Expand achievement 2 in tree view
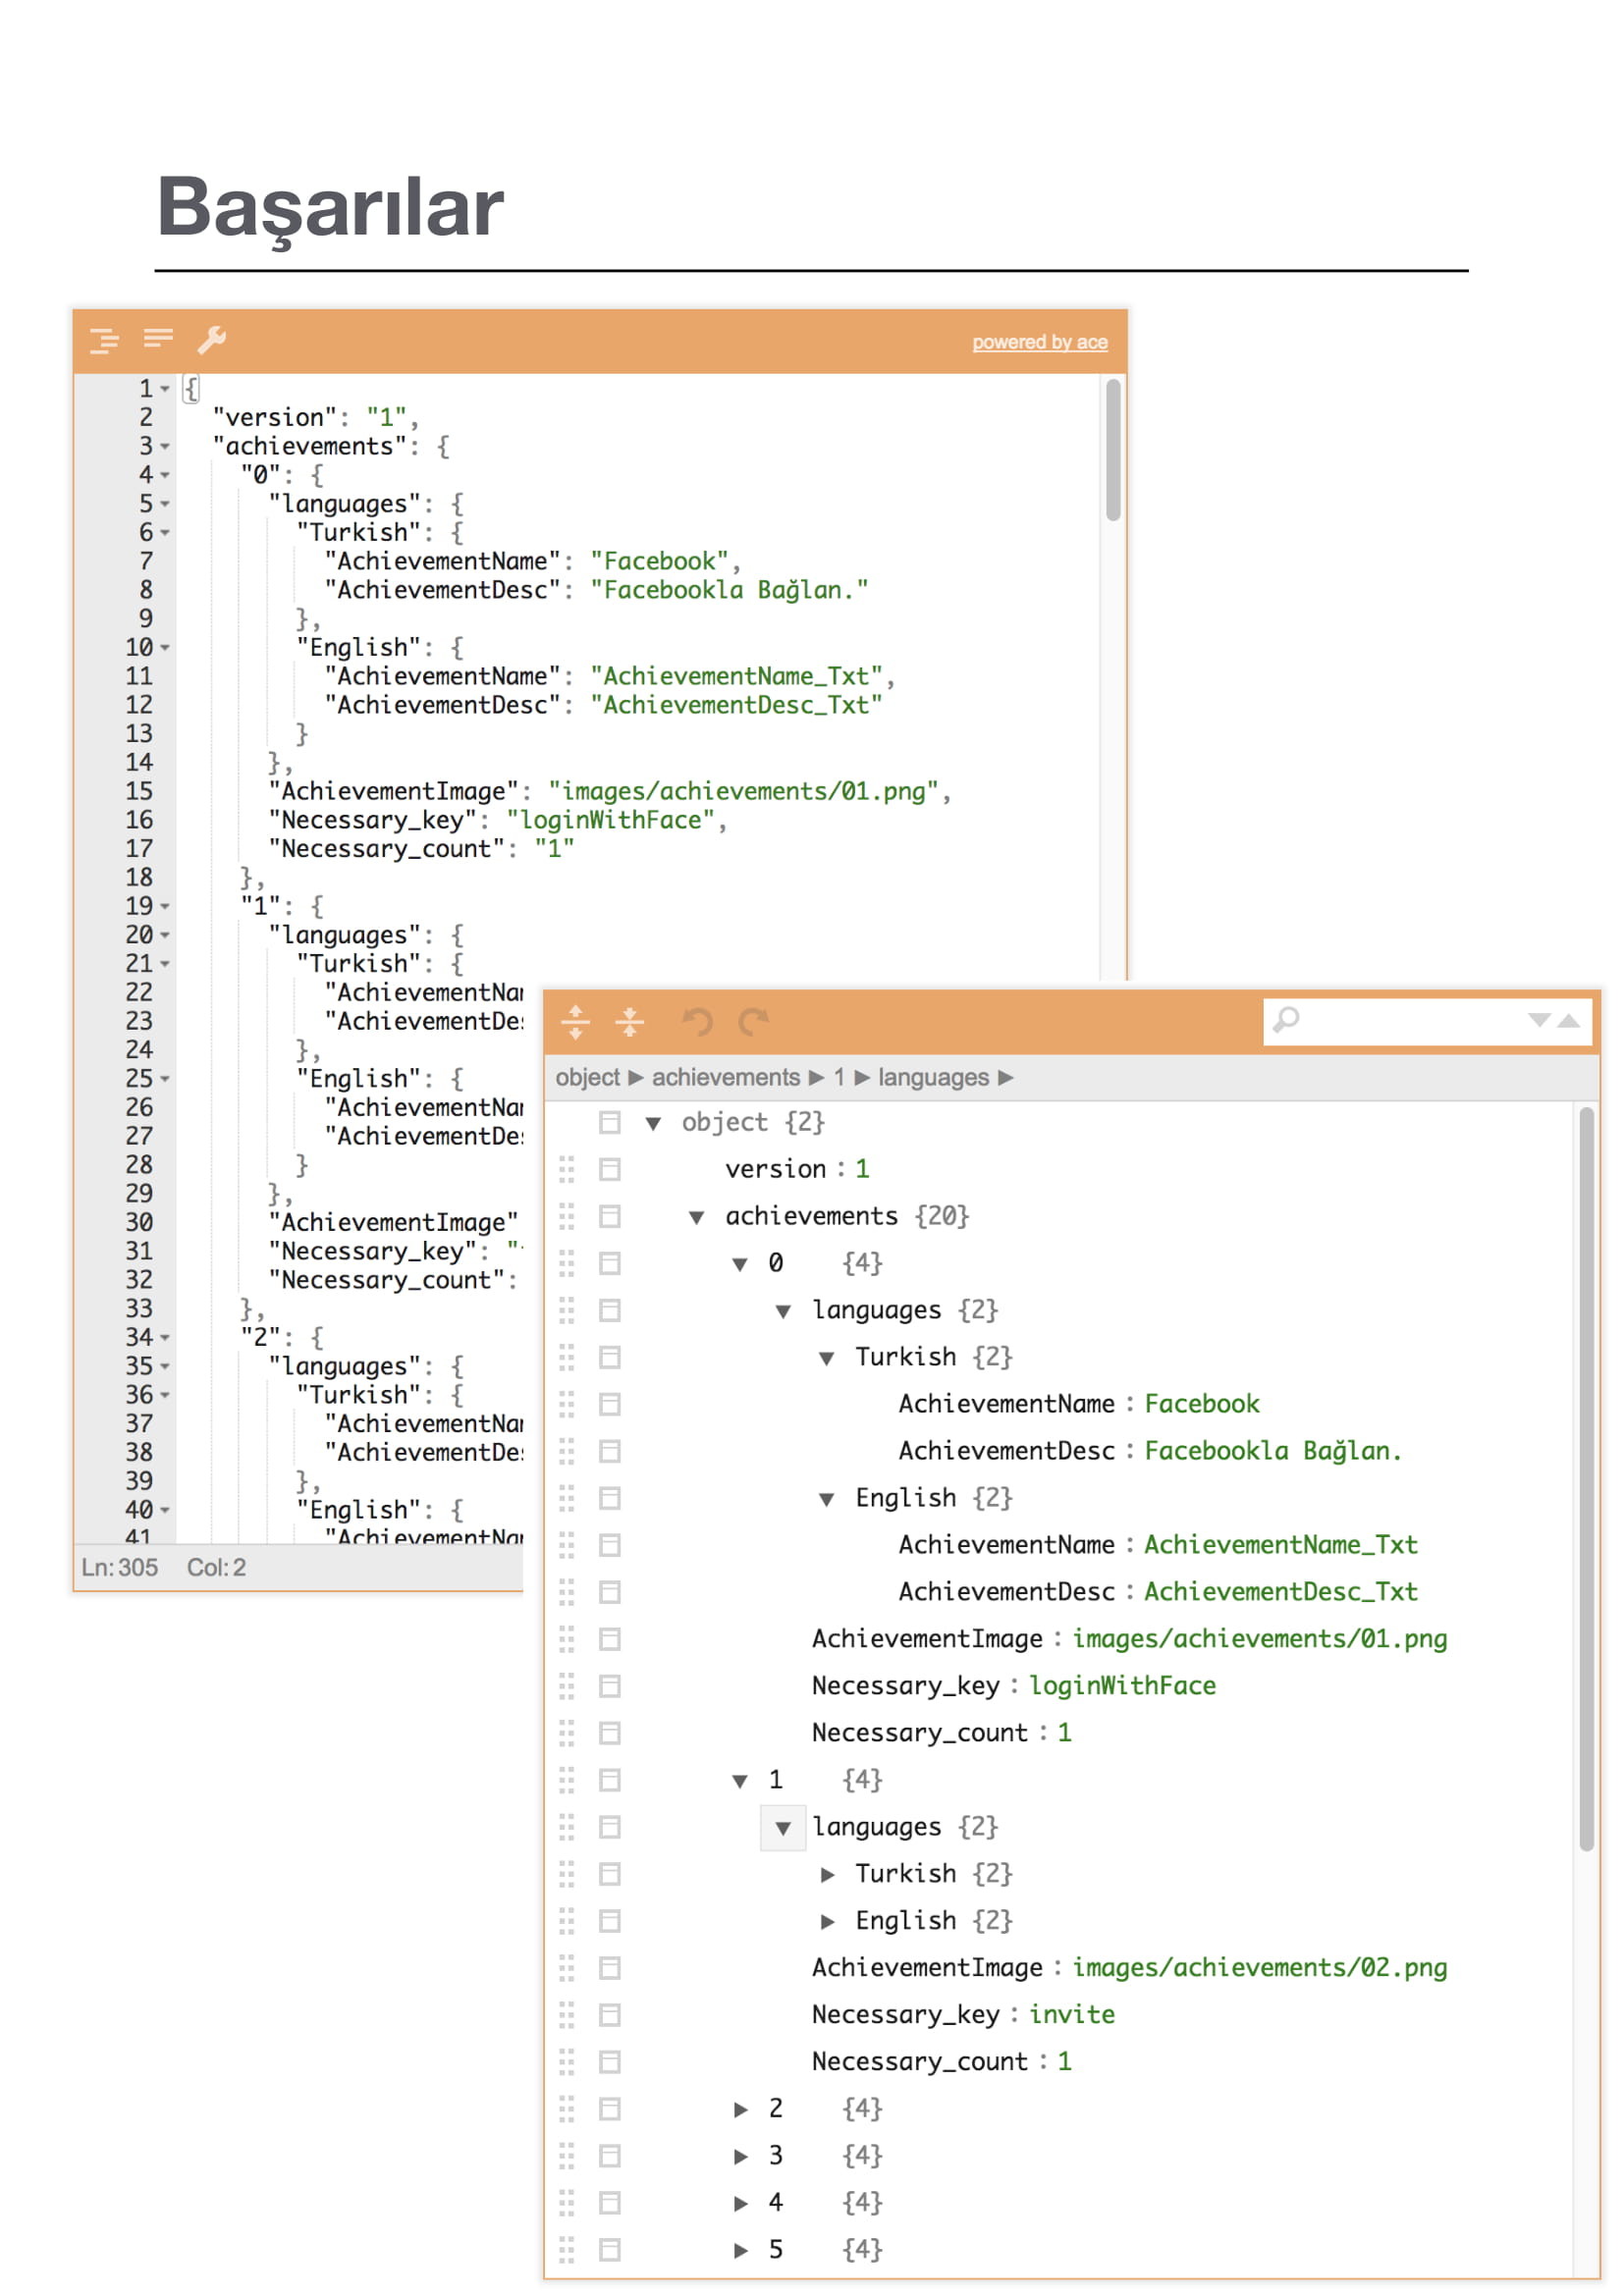1624x2296 pixels. tap(741, 2109)
